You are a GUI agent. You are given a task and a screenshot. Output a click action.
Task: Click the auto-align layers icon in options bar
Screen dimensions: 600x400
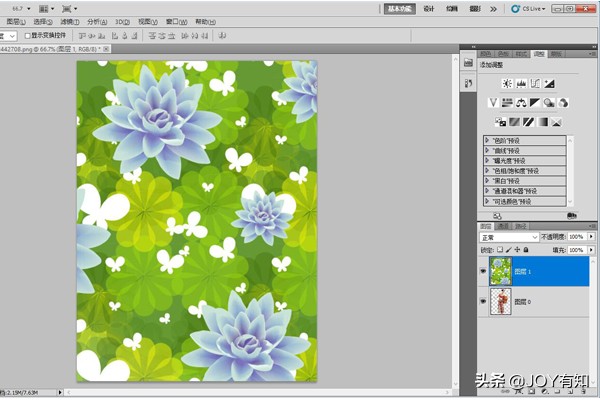[x=222, y=36]
